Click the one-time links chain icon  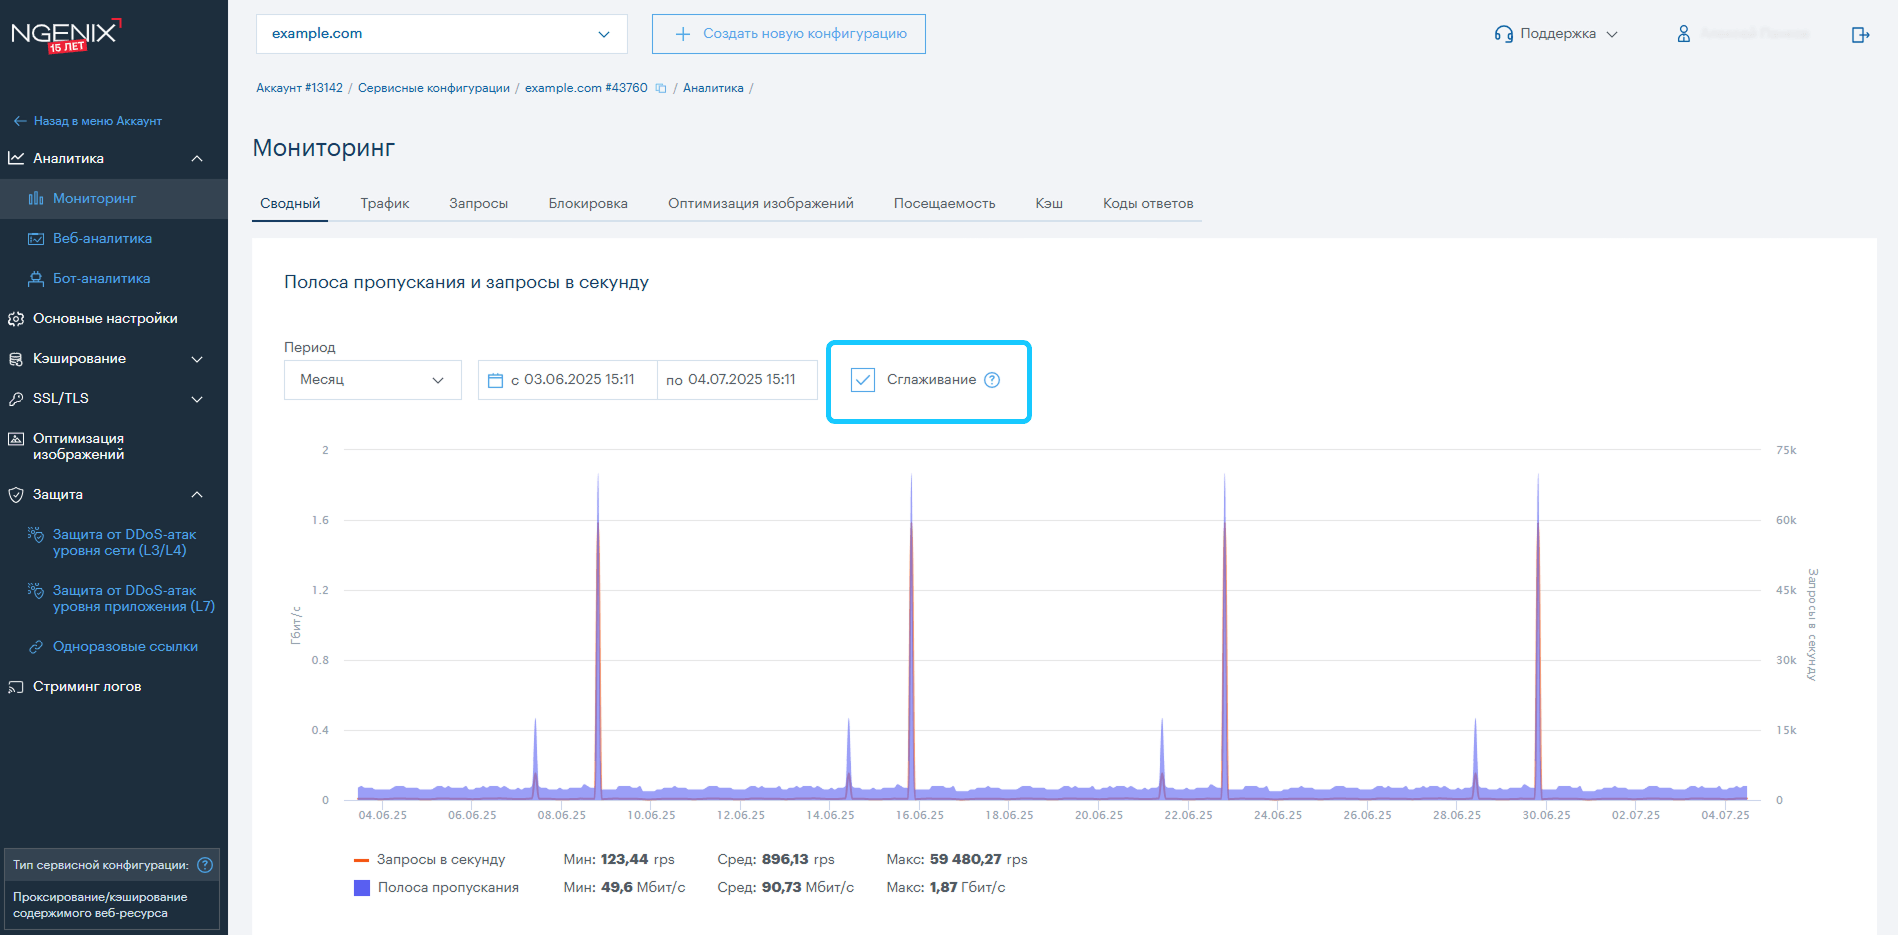click(x=36, y=647)
